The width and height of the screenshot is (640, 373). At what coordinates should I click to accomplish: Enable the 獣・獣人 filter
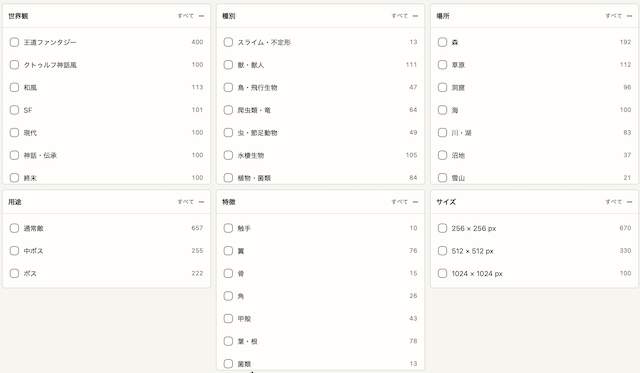coord(228,64)
